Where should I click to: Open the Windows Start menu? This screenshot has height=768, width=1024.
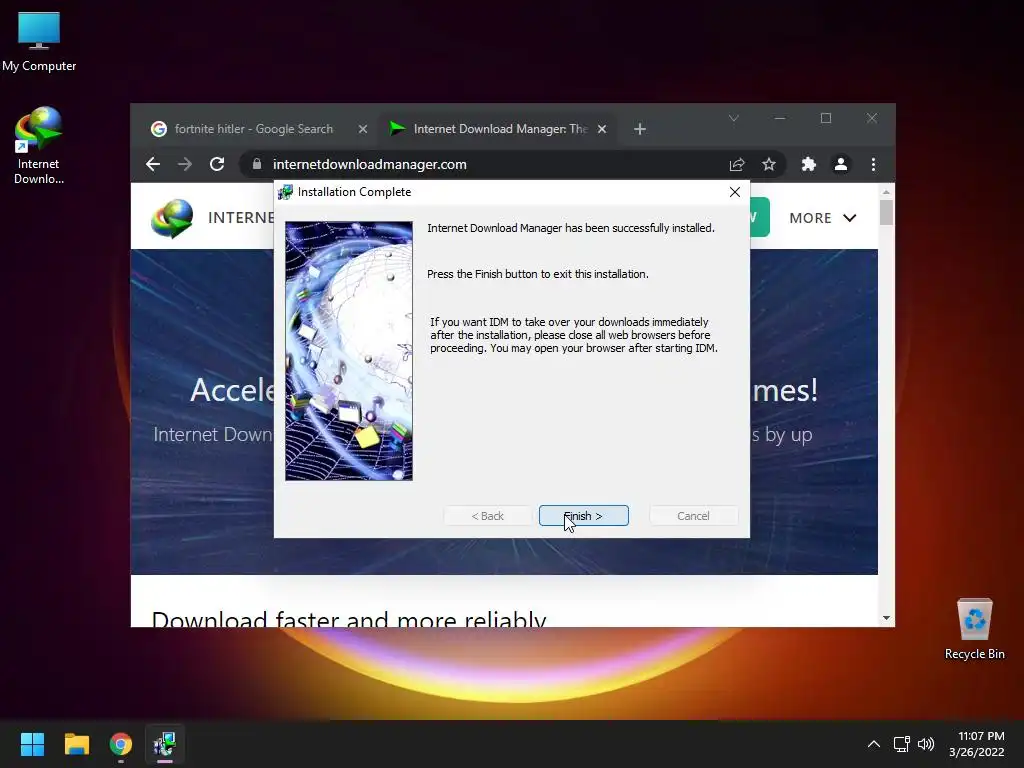pos(32,744)
